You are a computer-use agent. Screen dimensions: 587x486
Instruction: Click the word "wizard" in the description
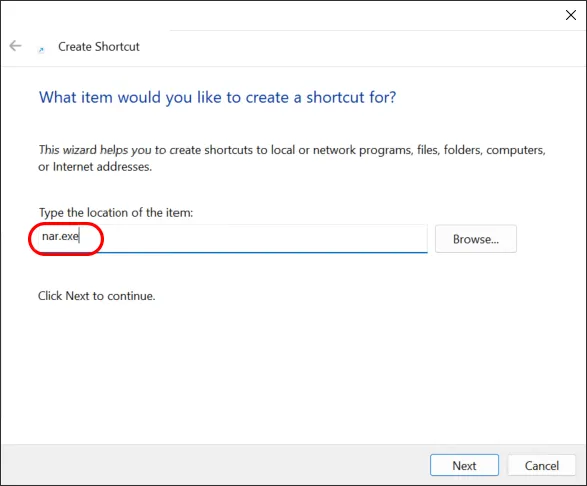[x=80, y=150]
